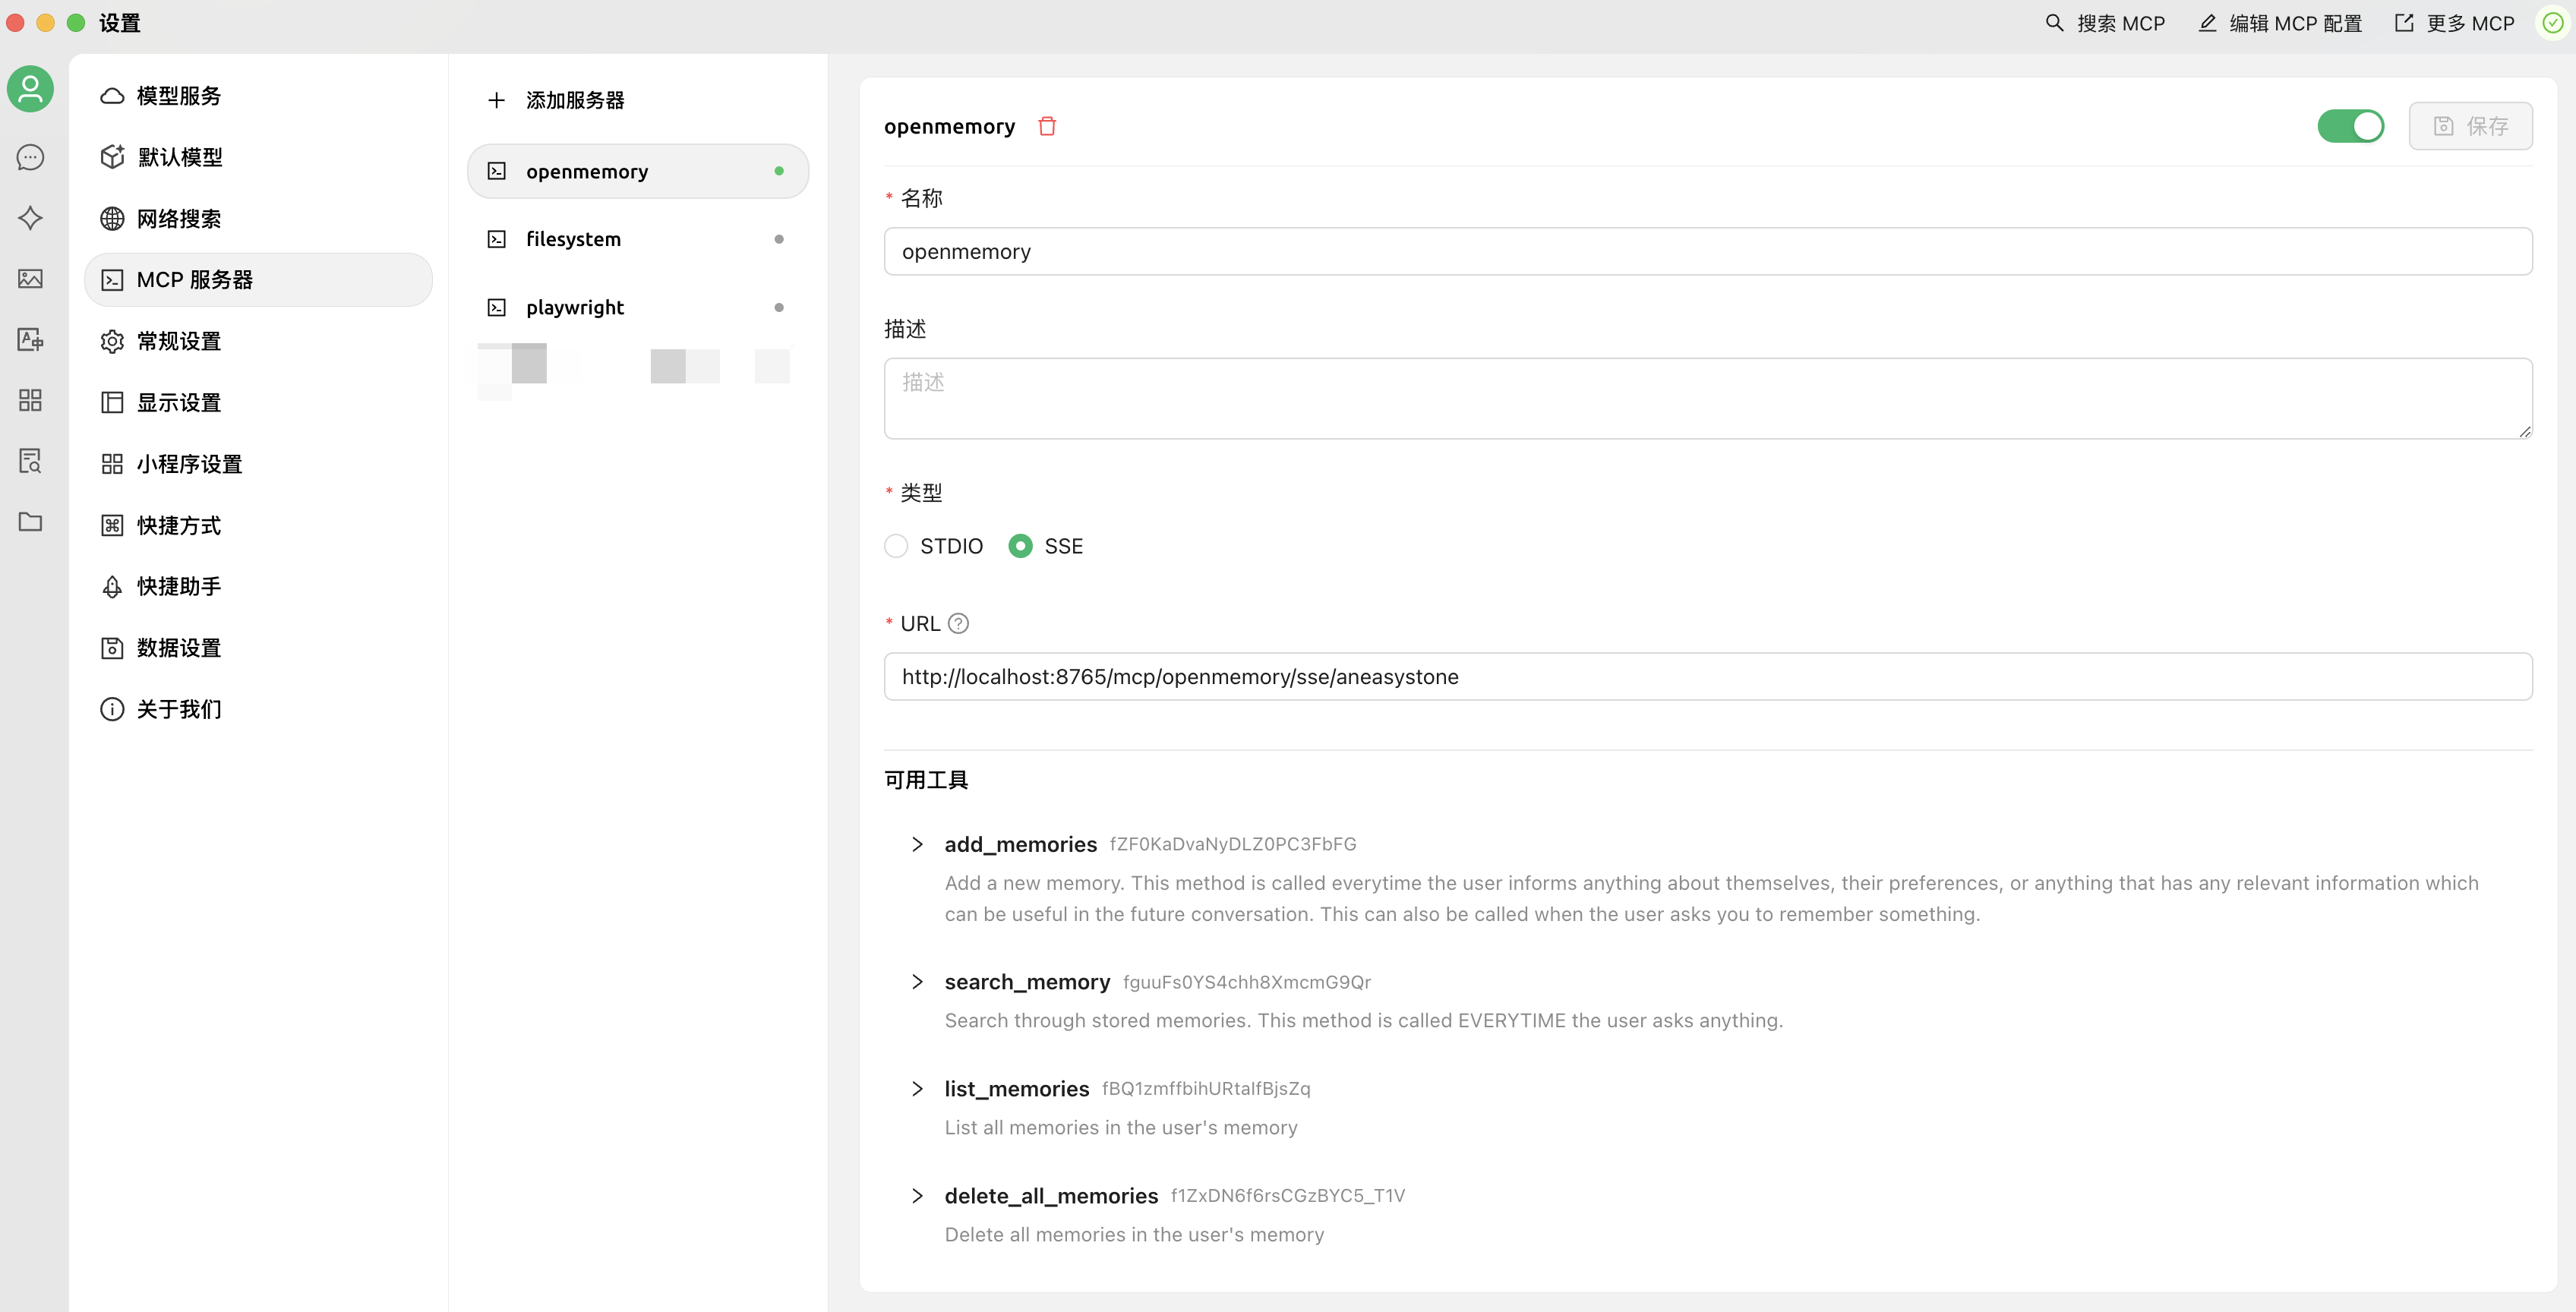Open the 网络搜索 settings section
This screenshot has width=2576, height=1312.
point(259,219)
